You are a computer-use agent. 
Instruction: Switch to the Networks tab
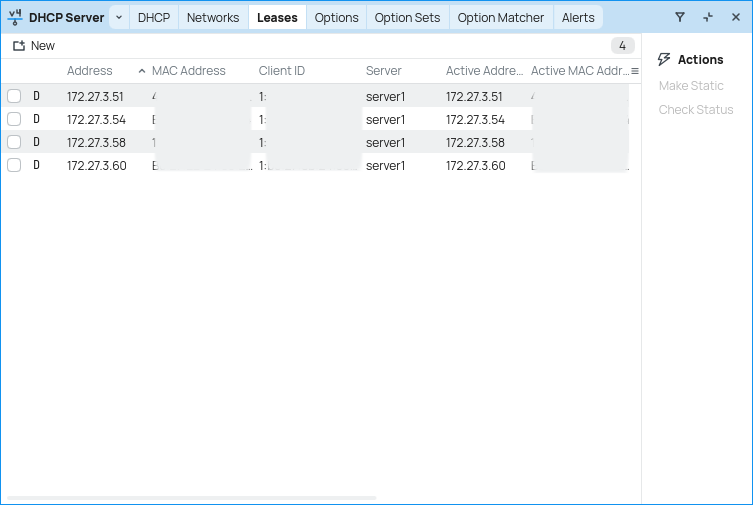(x=213, y=18)
